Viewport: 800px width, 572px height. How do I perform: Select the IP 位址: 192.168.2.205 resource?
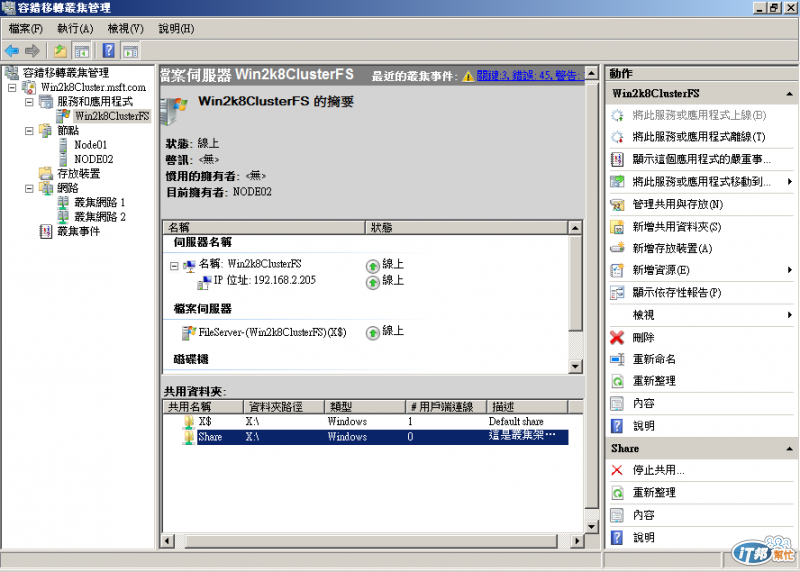(264, 280)
